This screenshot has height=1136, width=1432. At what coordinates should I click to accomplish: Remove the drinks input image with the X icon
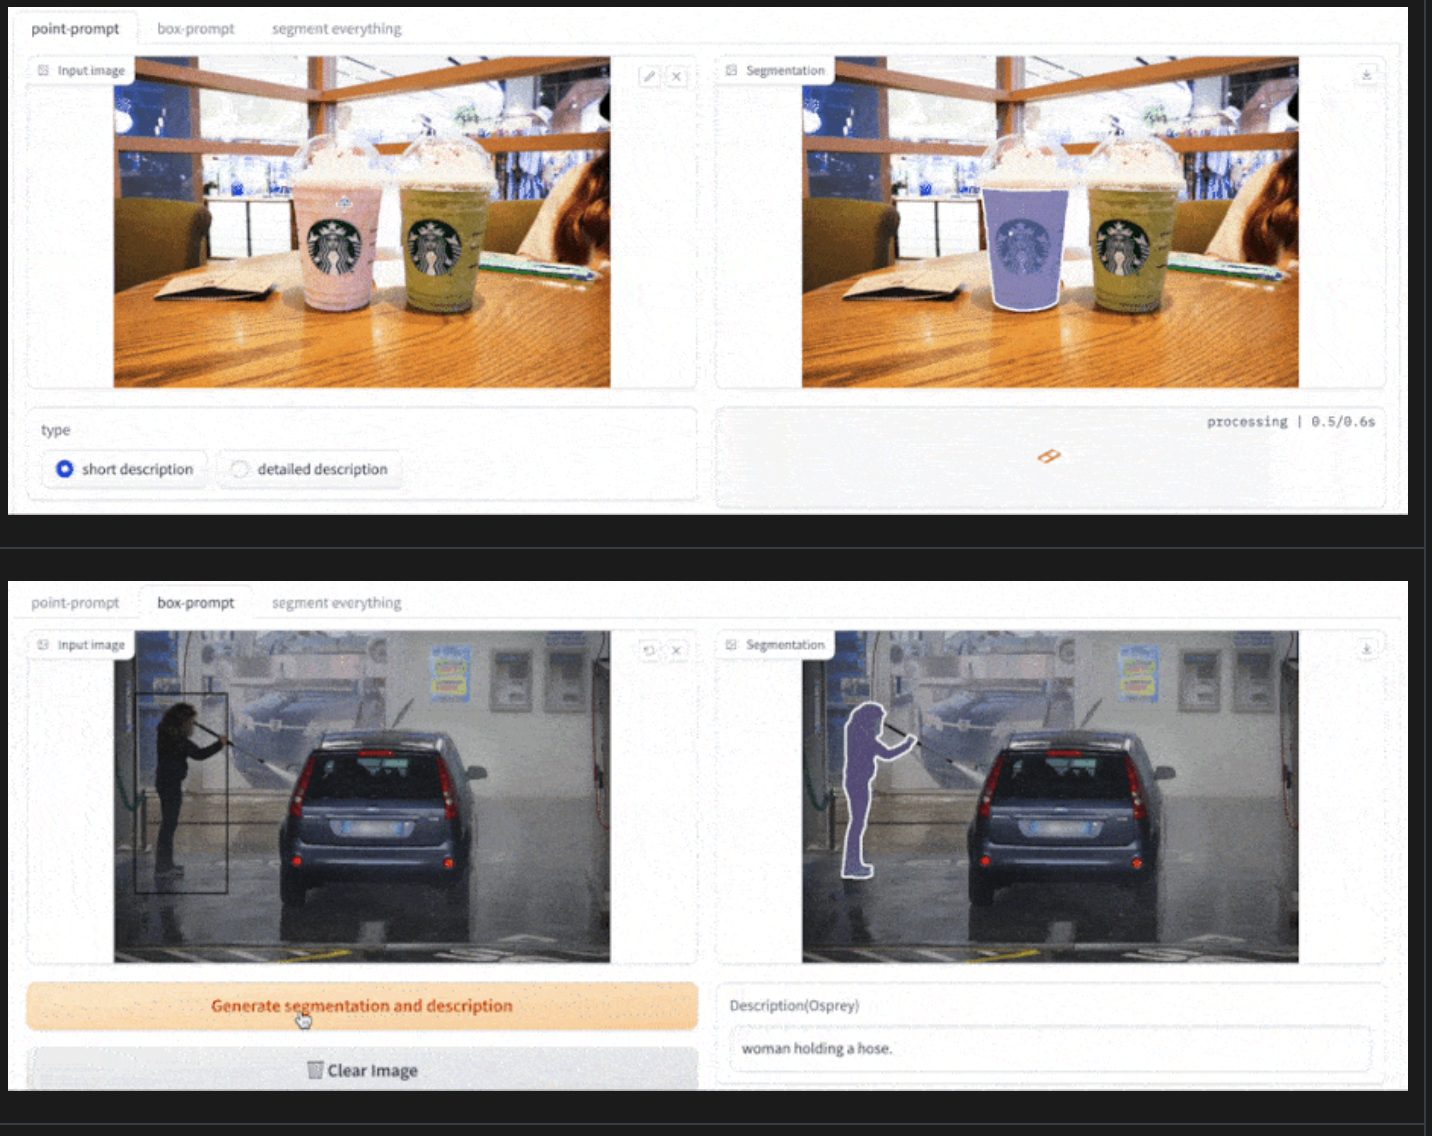click(677, 76)
